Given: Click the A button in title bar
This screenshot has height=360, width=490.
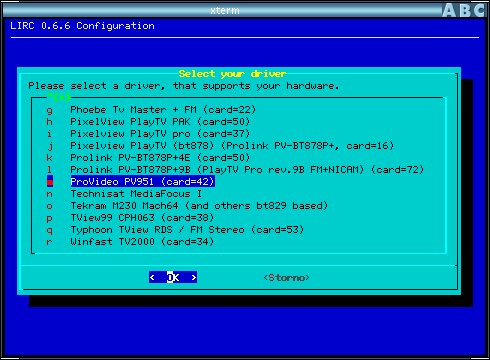Looking at the screenshot, I should [449, 10].
